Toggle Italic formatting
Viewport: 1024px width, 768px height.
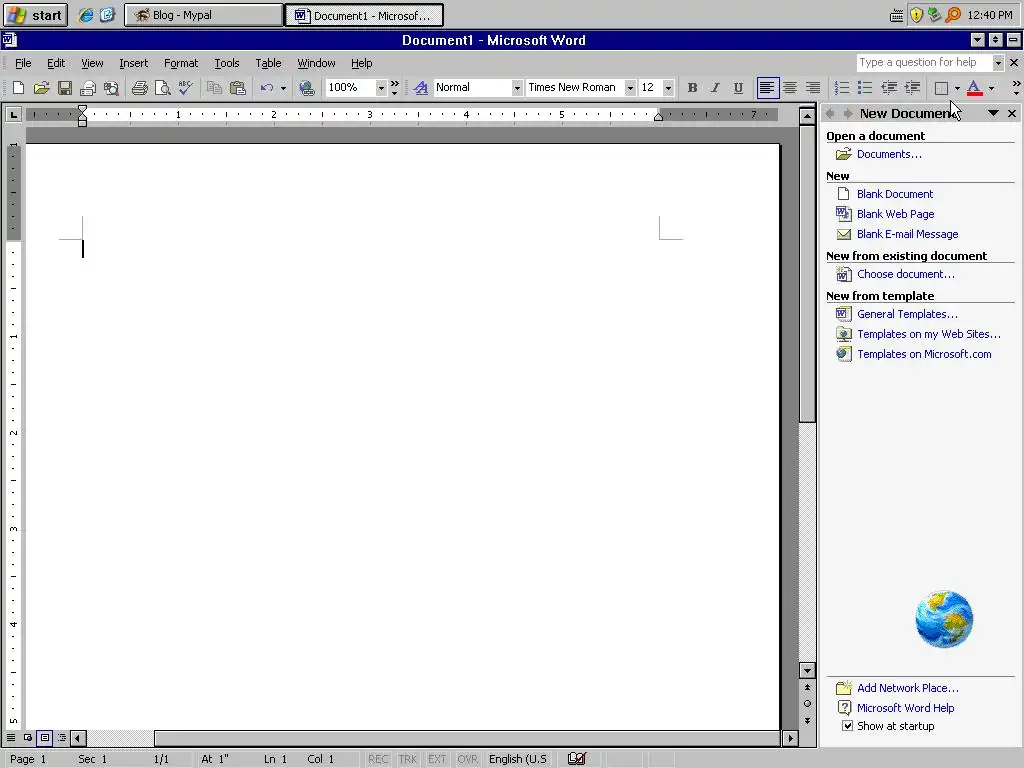tap(715, 88)
